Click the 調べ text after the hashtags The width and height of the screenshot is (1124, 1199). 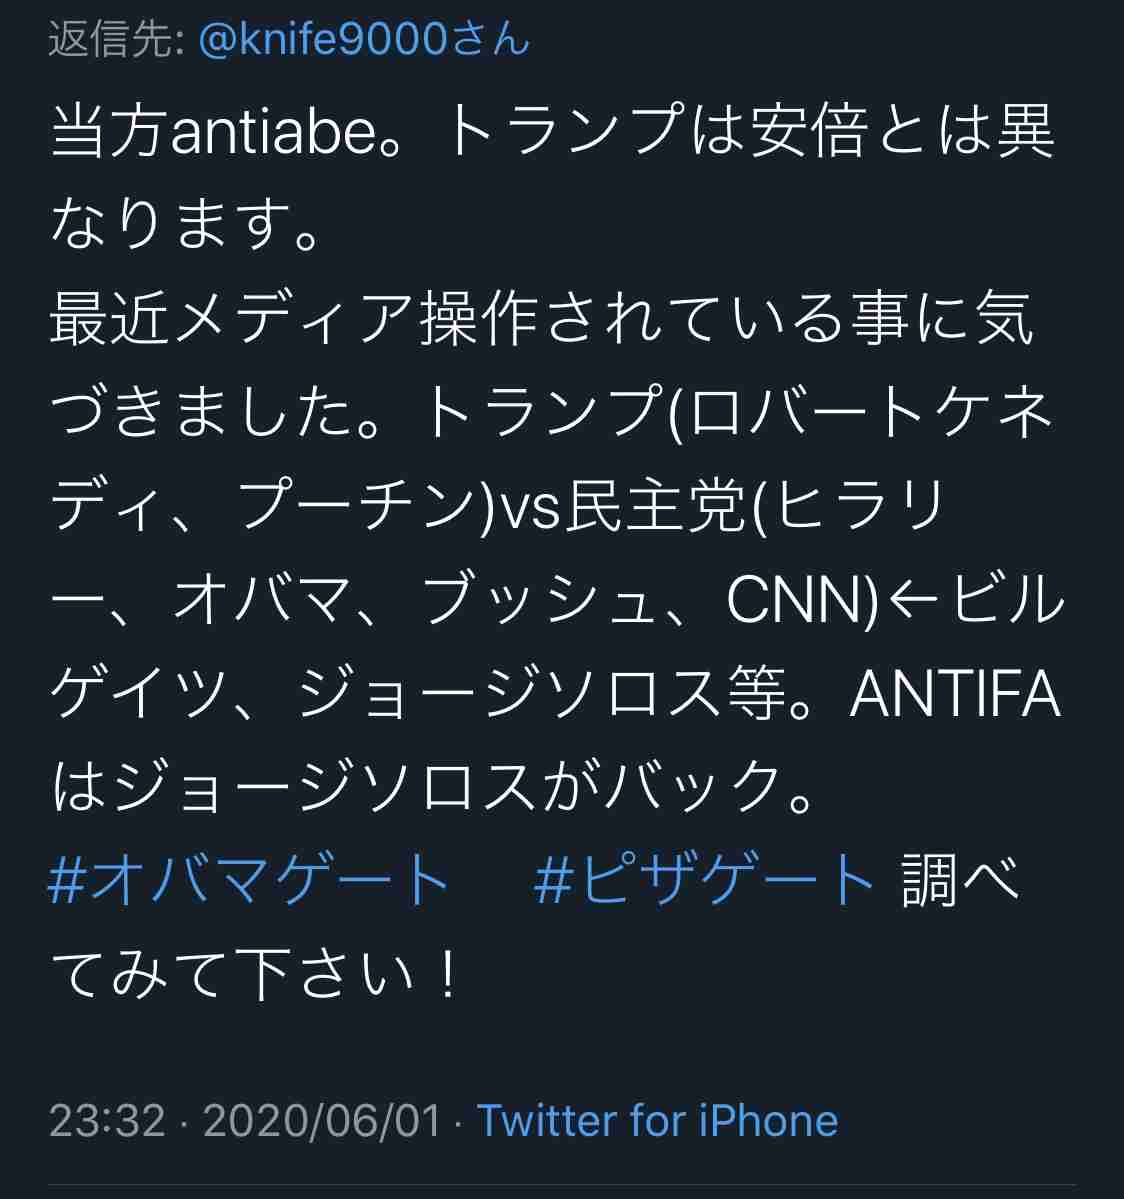(x=960, y=880)
